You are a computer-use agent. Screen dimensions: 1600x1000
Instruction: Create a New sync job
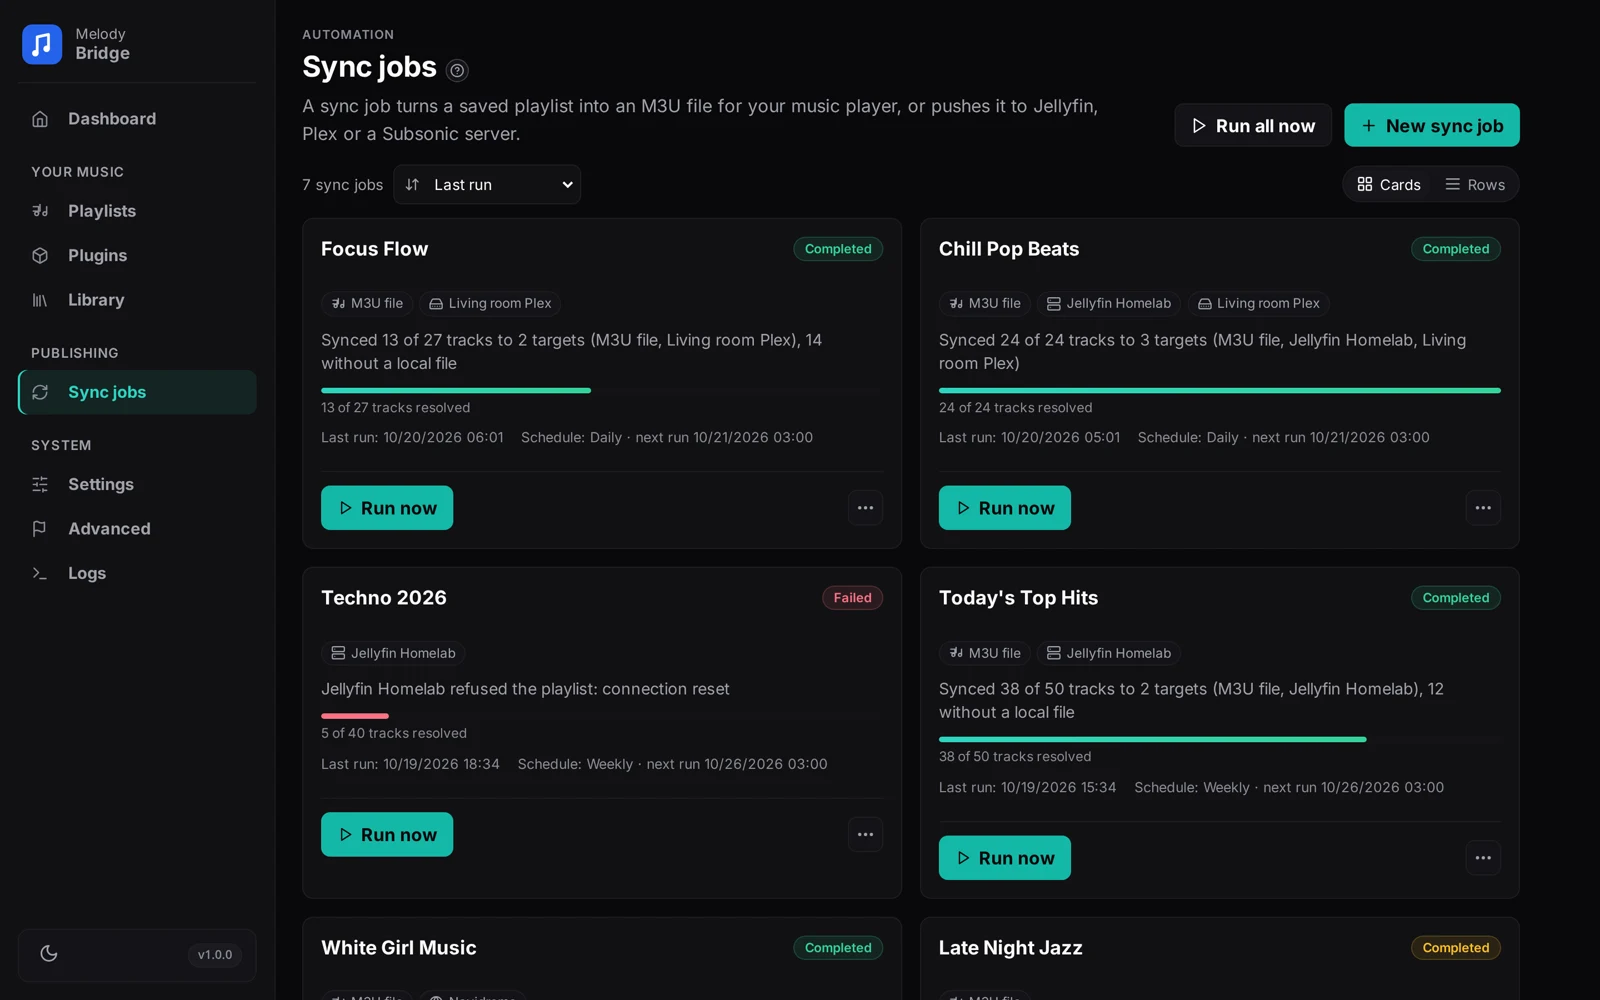1432,126
